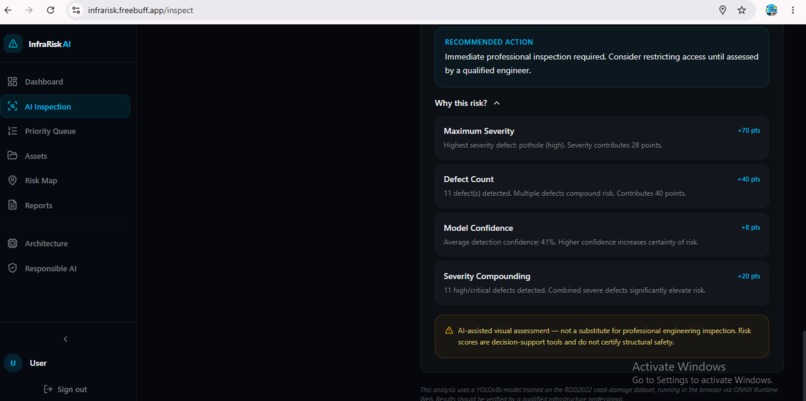Click the Risk Map pin icon

(x=13, y=180)
